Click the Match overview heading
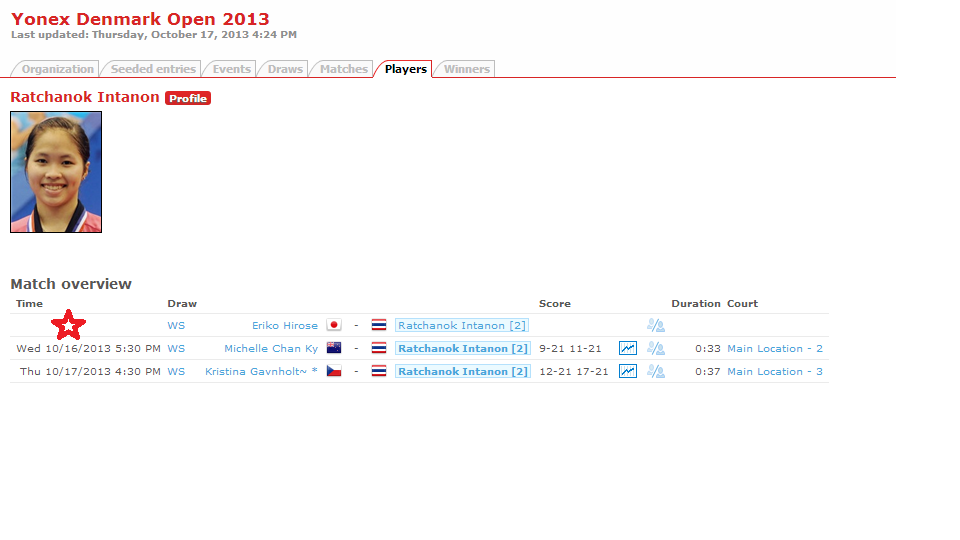 (71, 284)
